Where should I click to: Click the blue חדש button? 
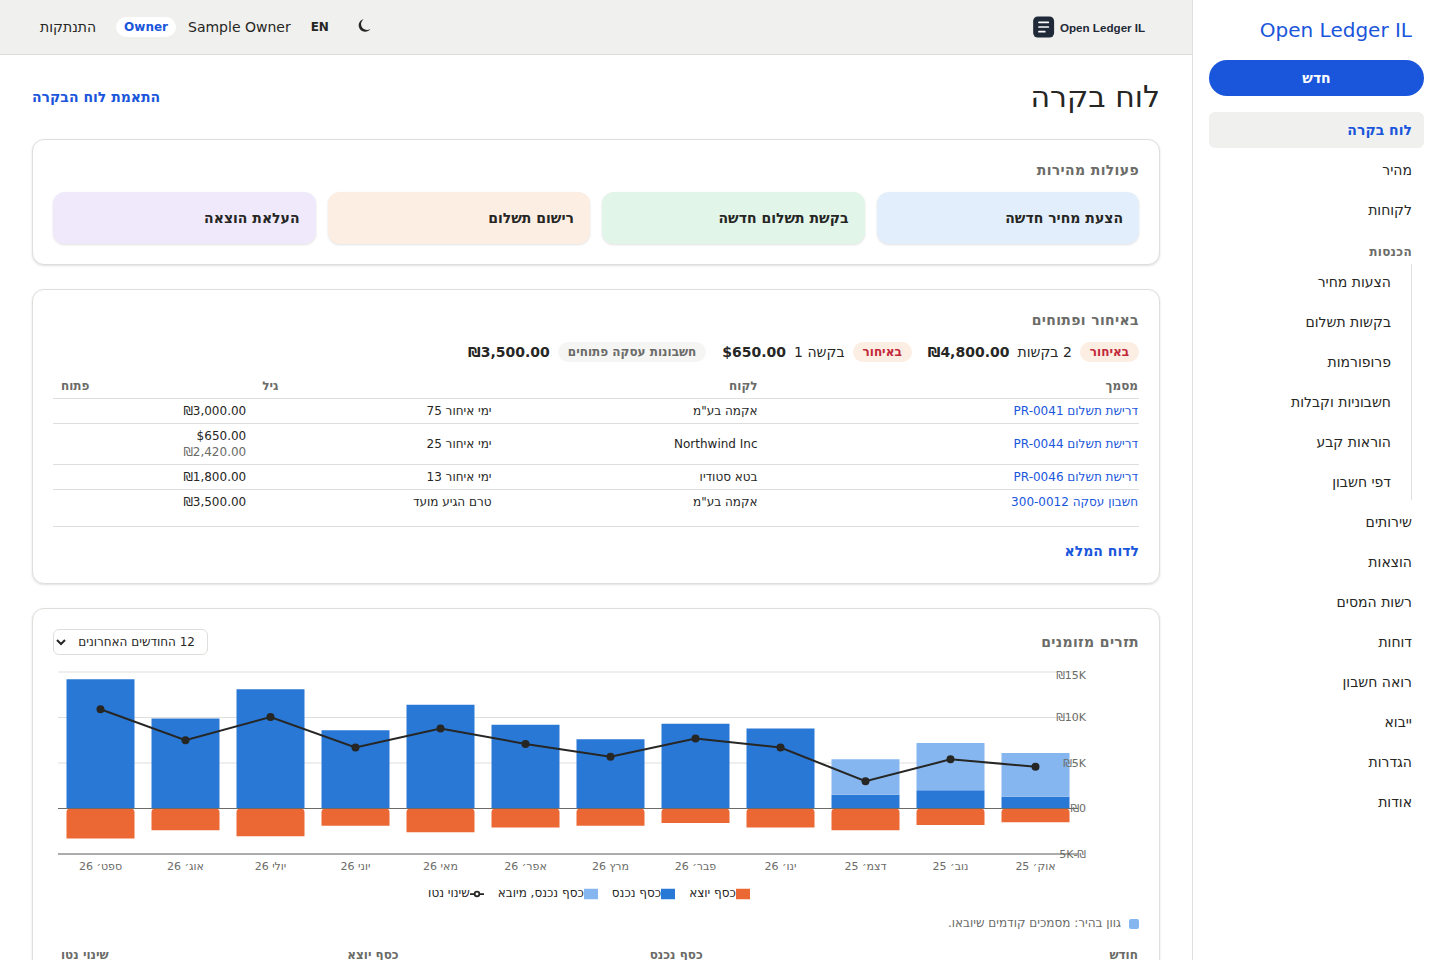[1316, 78]
